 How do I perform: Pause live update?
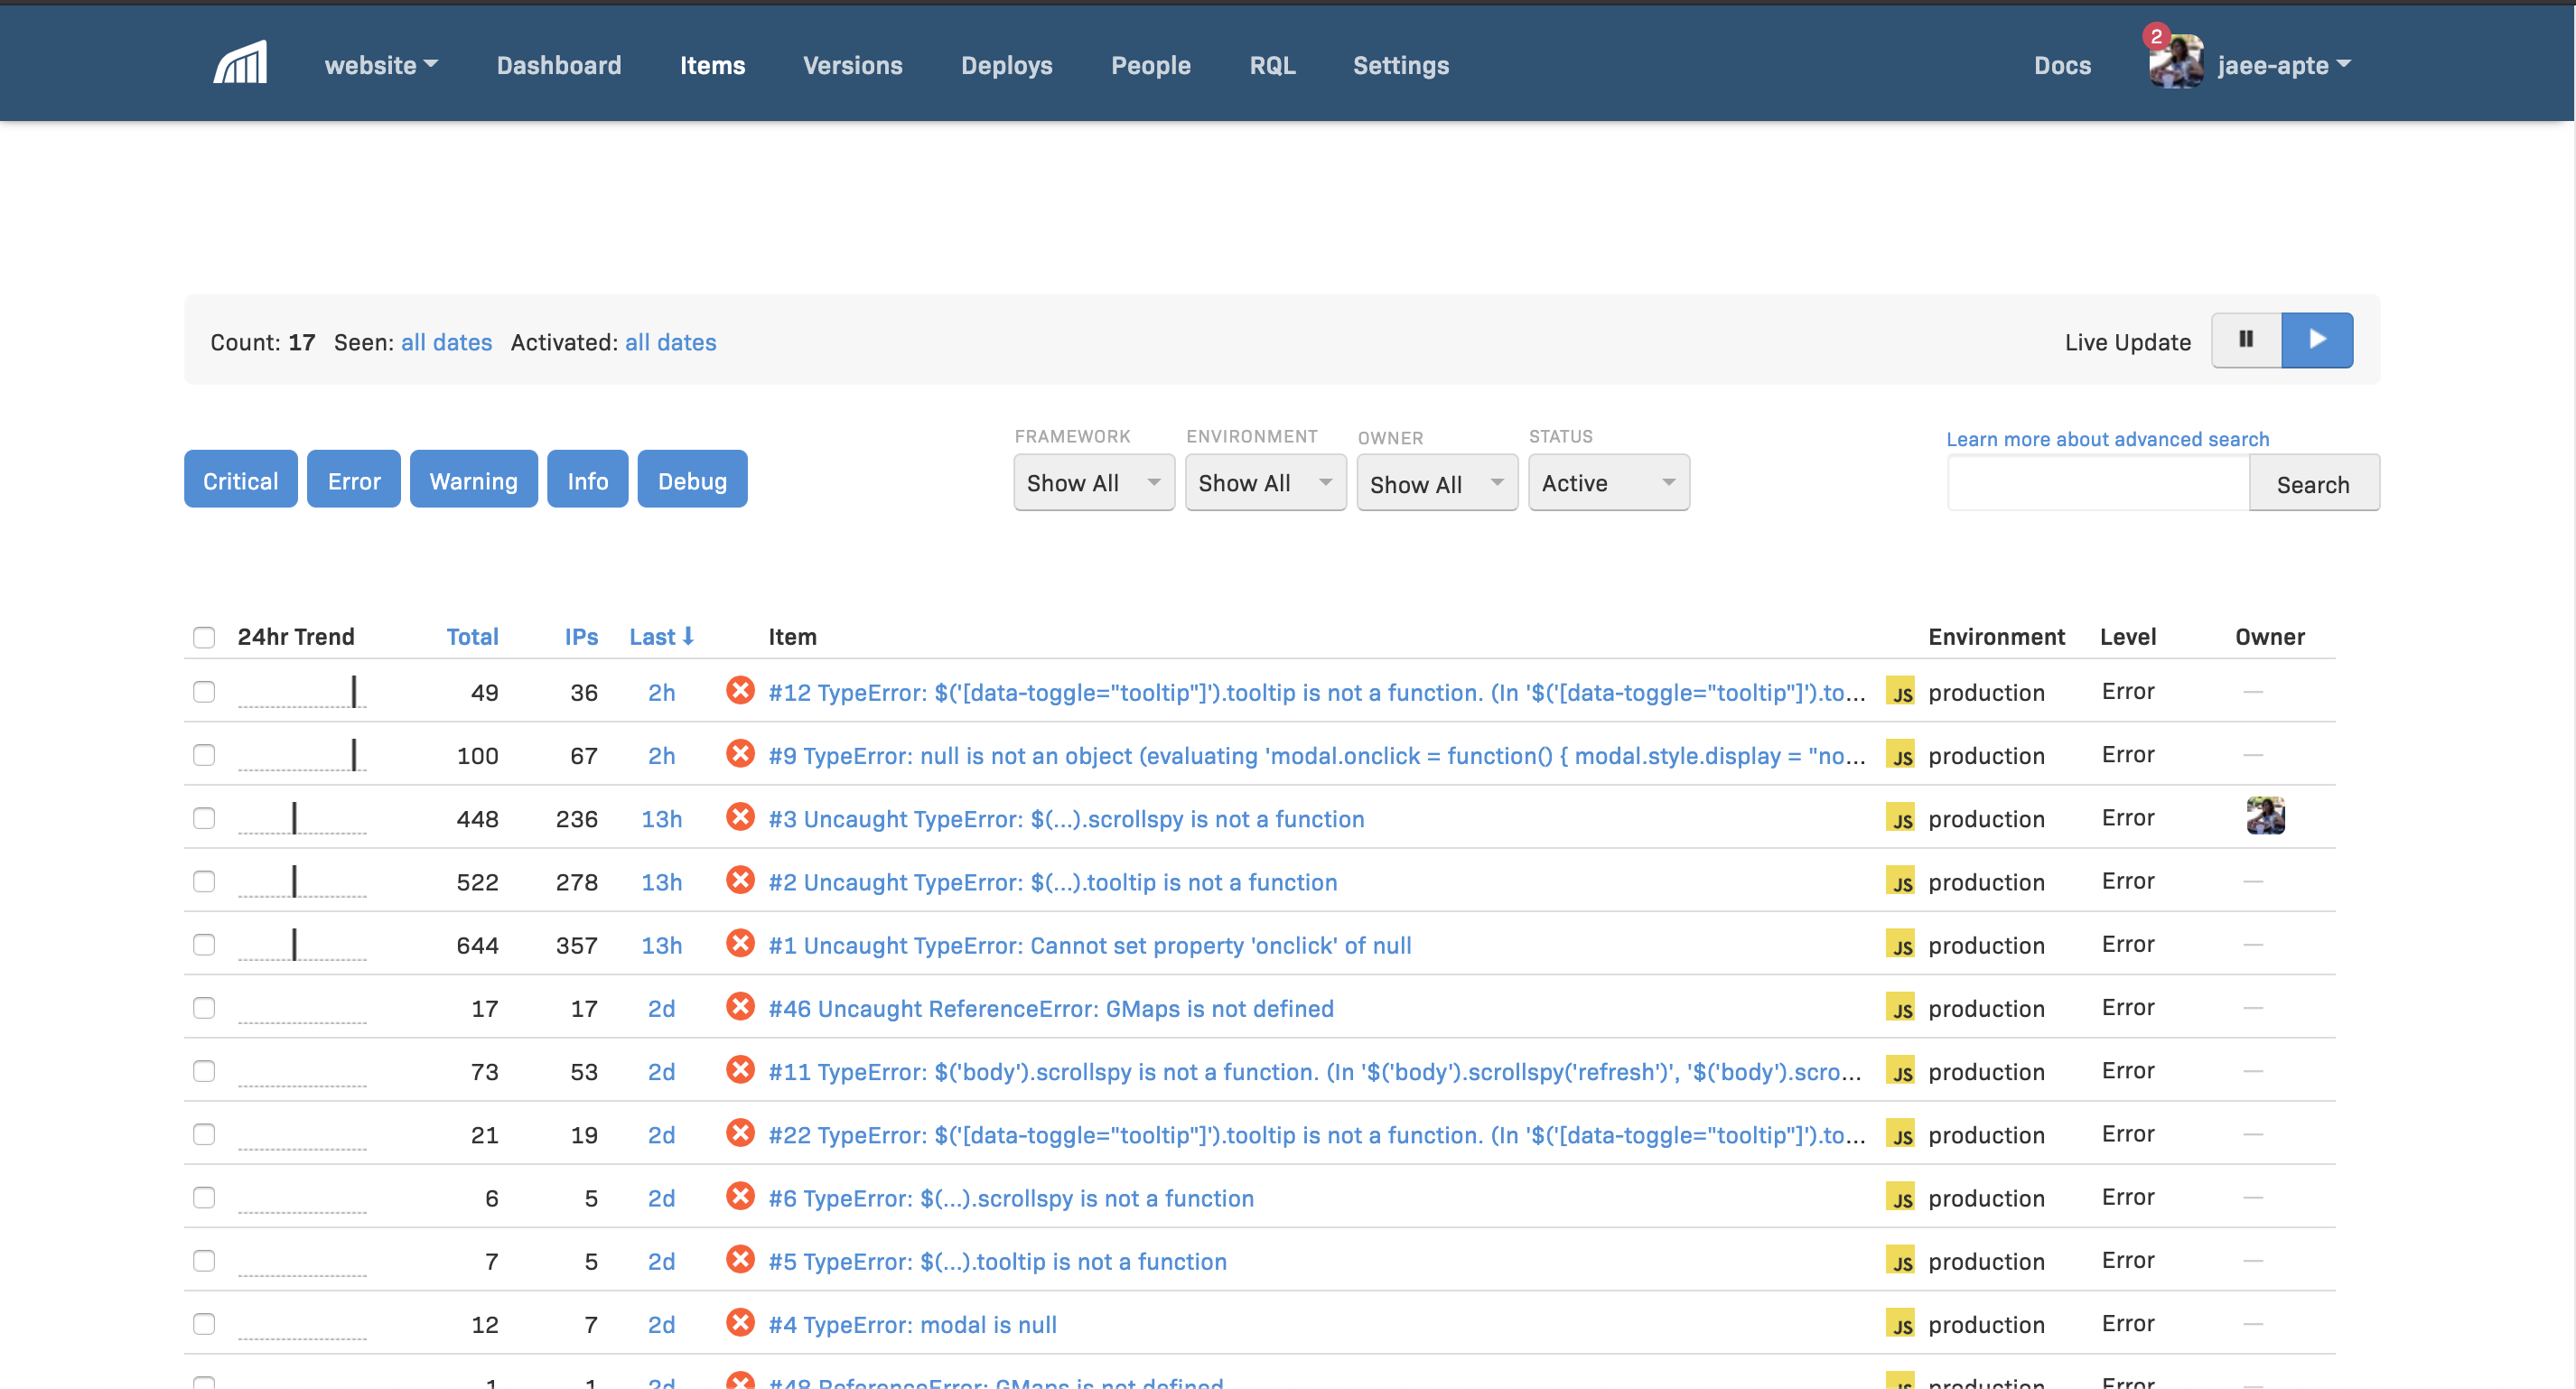pyautogui.click(x=2246, y=340)
